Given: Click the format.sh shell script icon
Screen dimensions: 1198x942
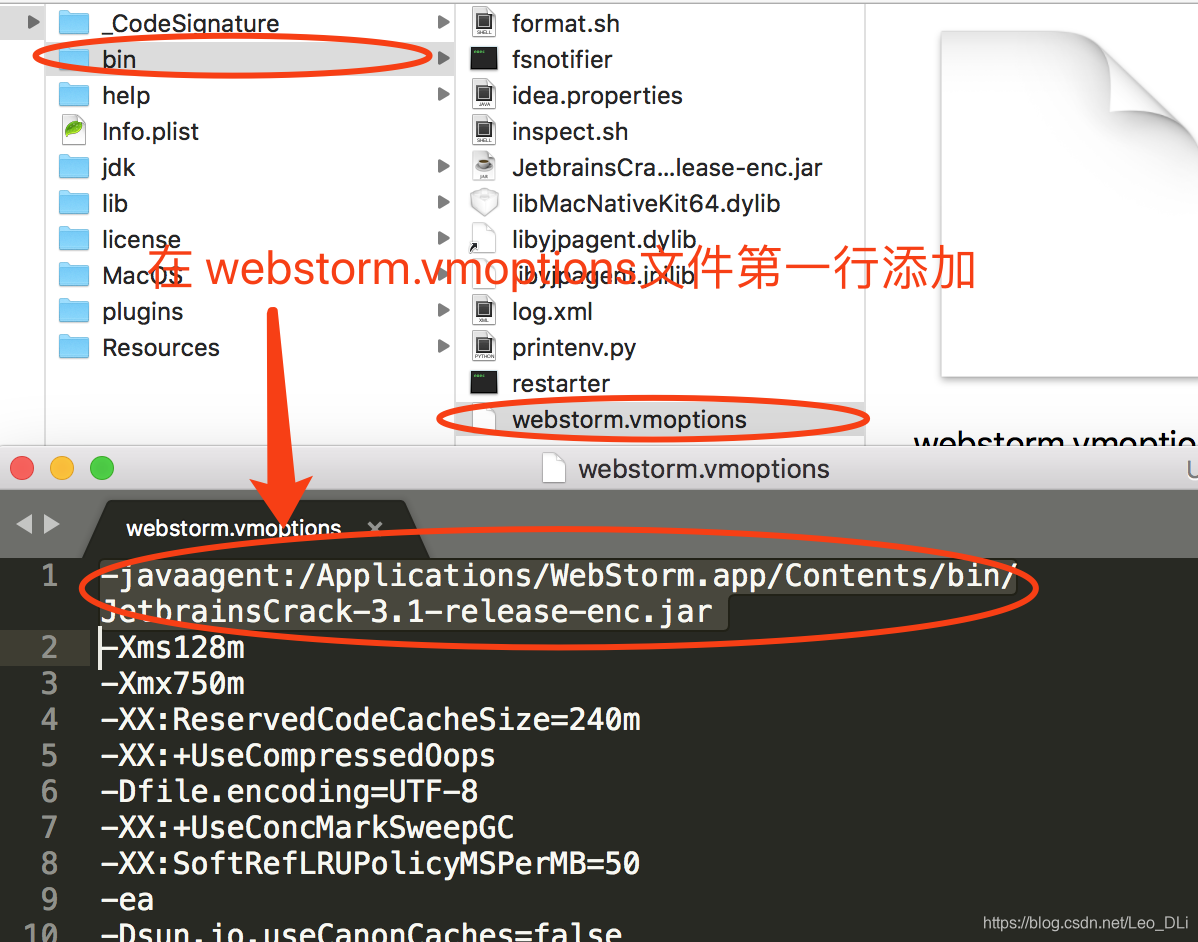Looking at the screenshot, I should click(484, 22).
